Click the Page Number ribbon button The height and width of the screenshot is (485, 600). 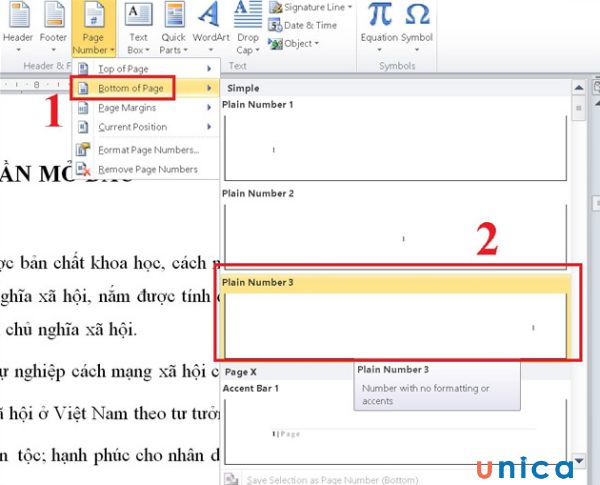pyautogui.click(x=93, y=28)
